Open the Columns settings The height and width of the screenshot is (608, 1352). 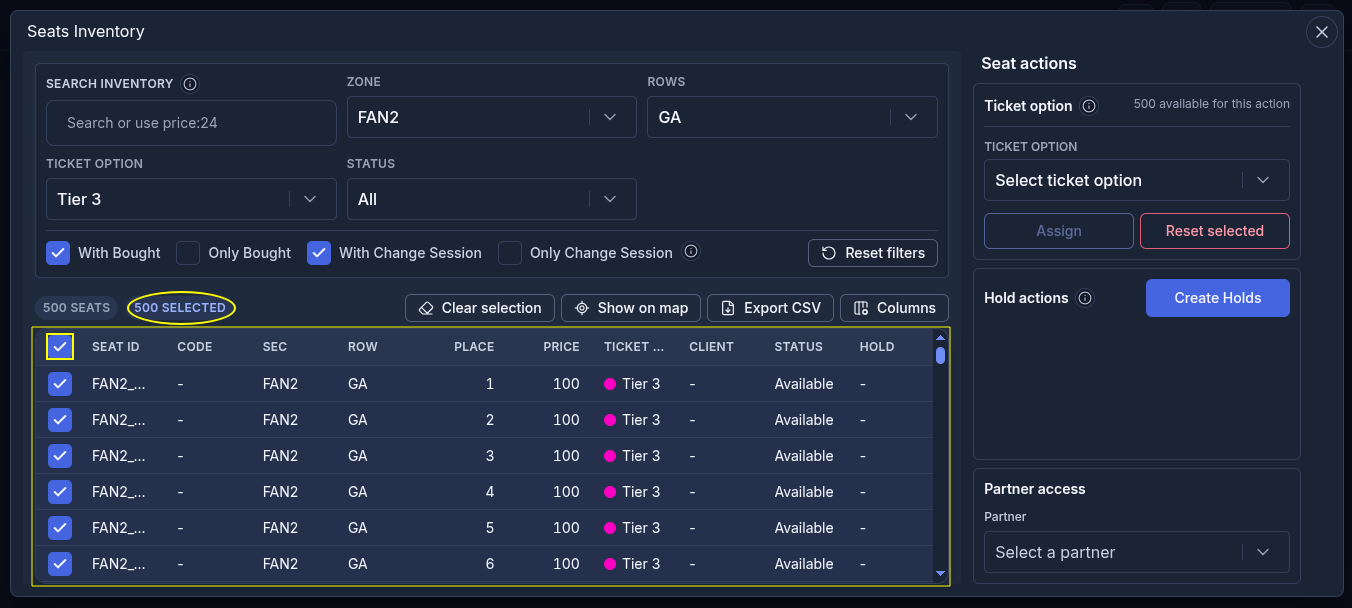coord(894,308)
